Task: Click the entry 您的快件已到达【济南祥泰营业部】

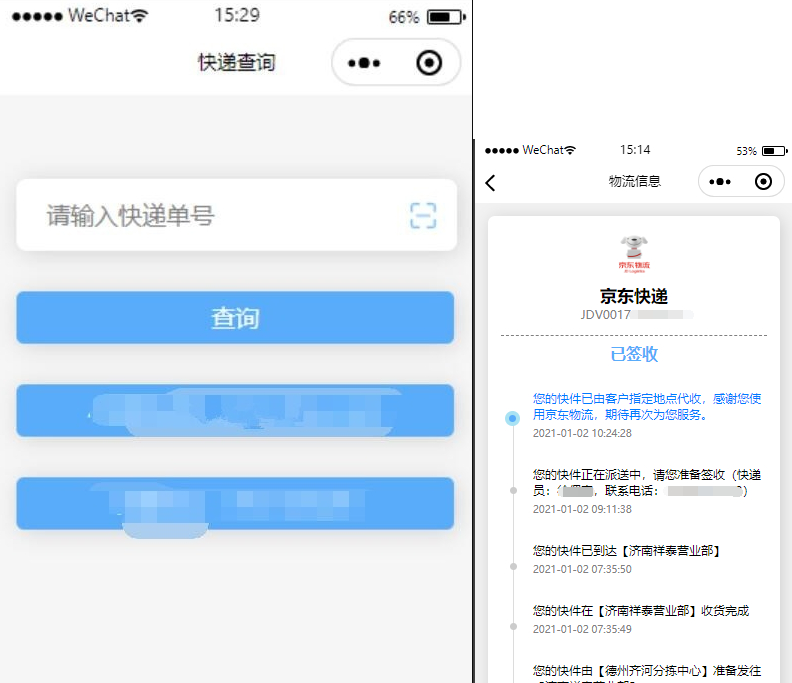Action: (626, 551)
